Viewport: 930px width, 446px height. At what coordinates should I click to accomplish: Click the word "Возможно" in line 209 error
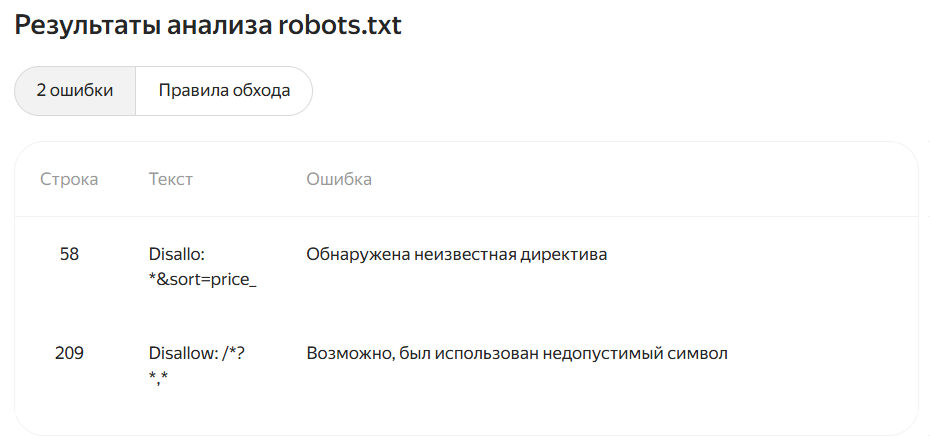[x=345, y=353]
